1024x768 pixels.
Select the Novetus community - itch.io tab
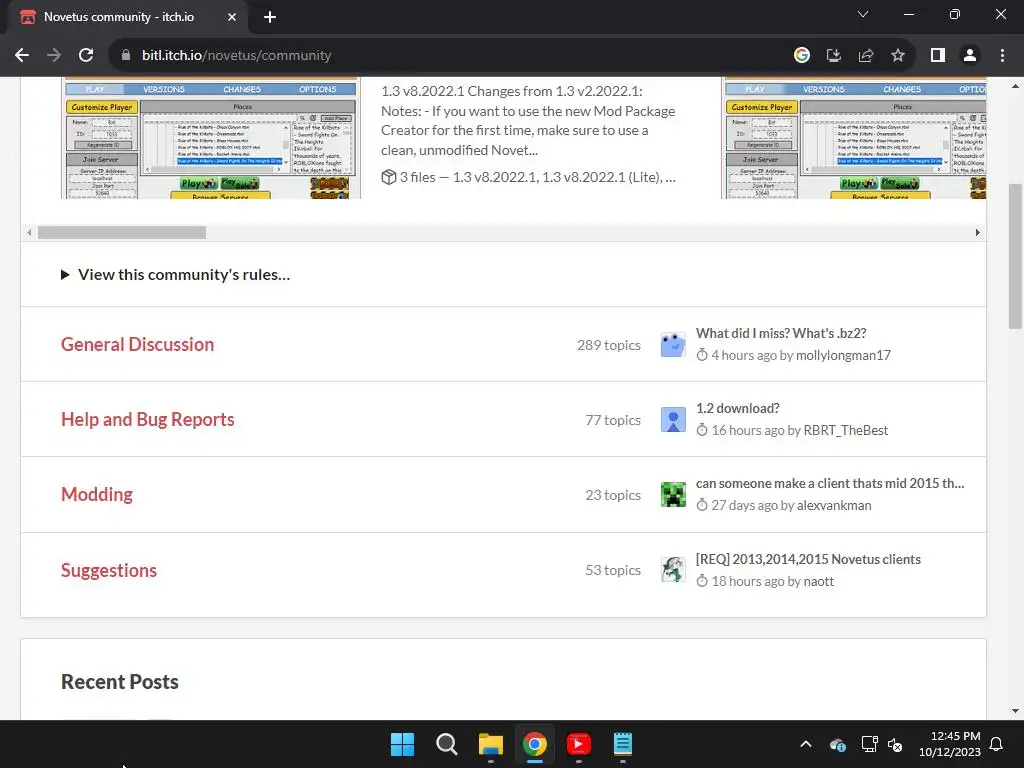(127, 18)
